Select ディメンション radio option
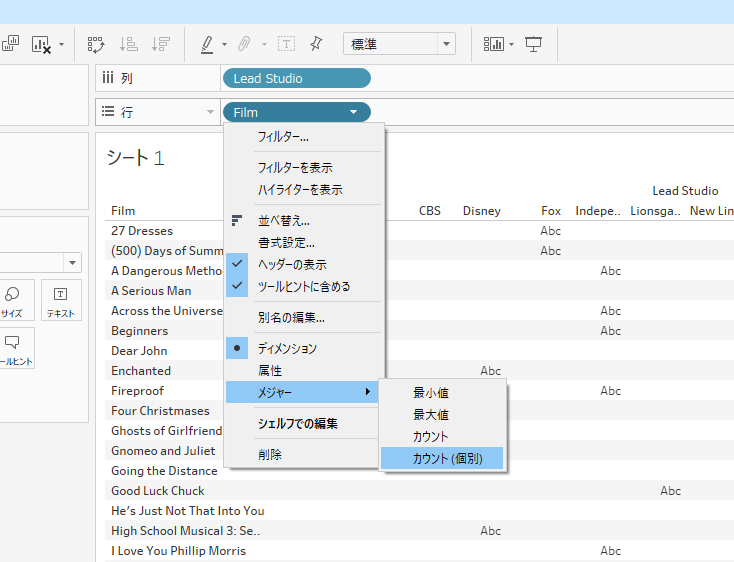734x562 pixels. click(x=304, y=348)
